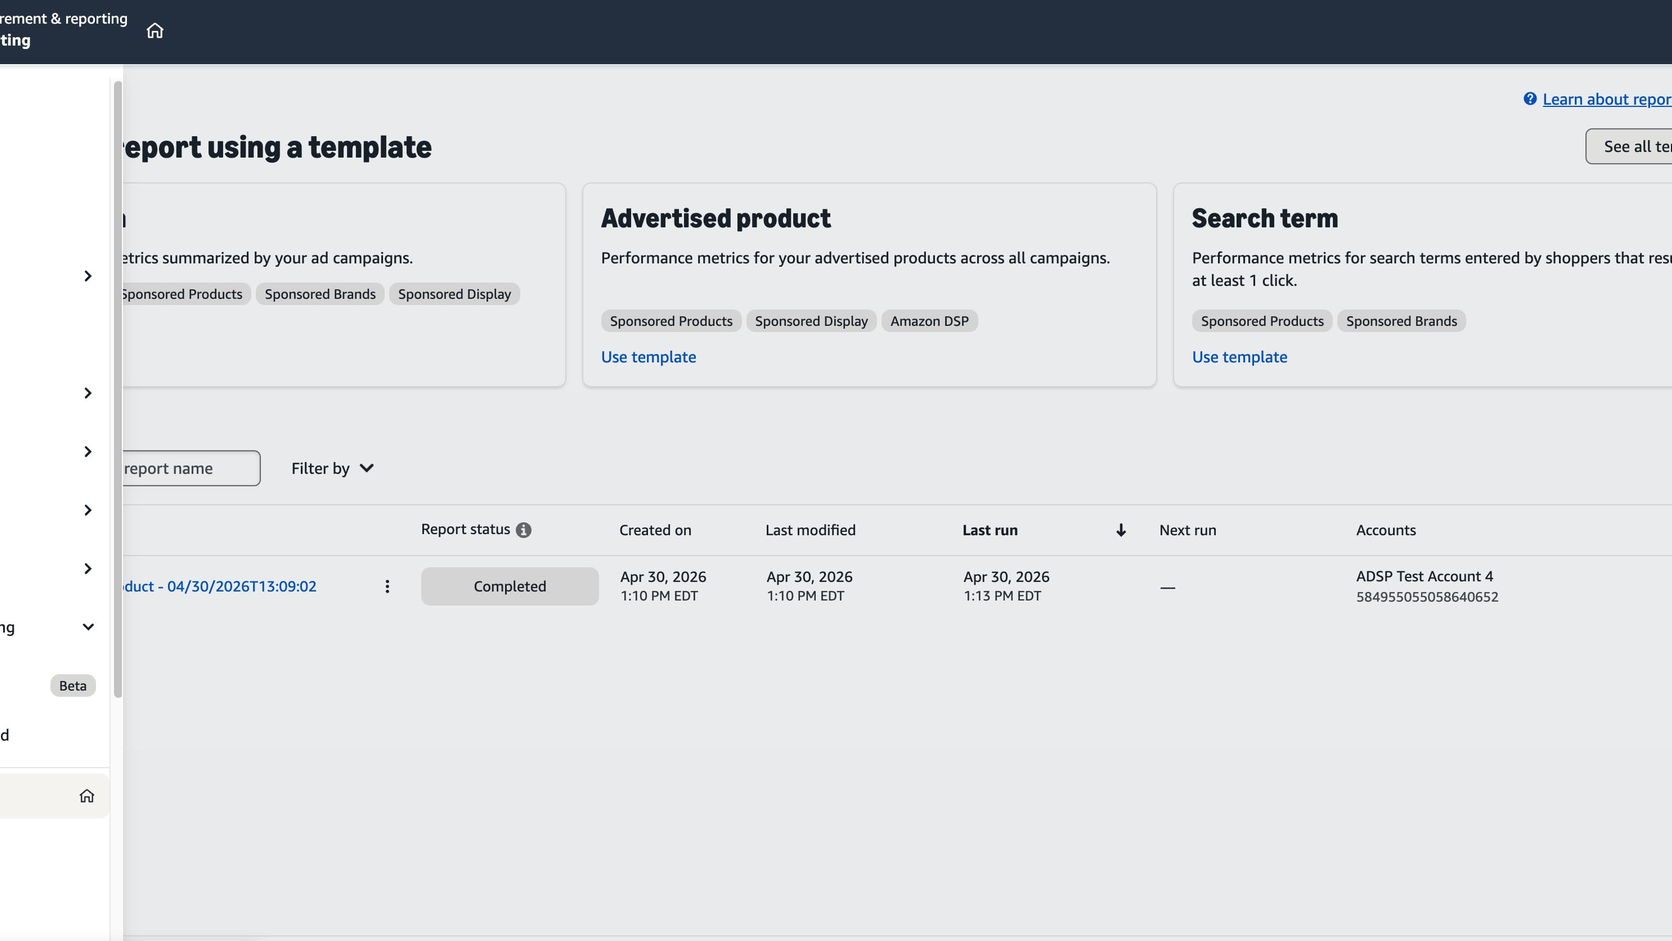Screen dimensions: 1672x941
Task: Toggle sort by the Last run arrow
Action: pyautogui.click(x=1121, y=530)
